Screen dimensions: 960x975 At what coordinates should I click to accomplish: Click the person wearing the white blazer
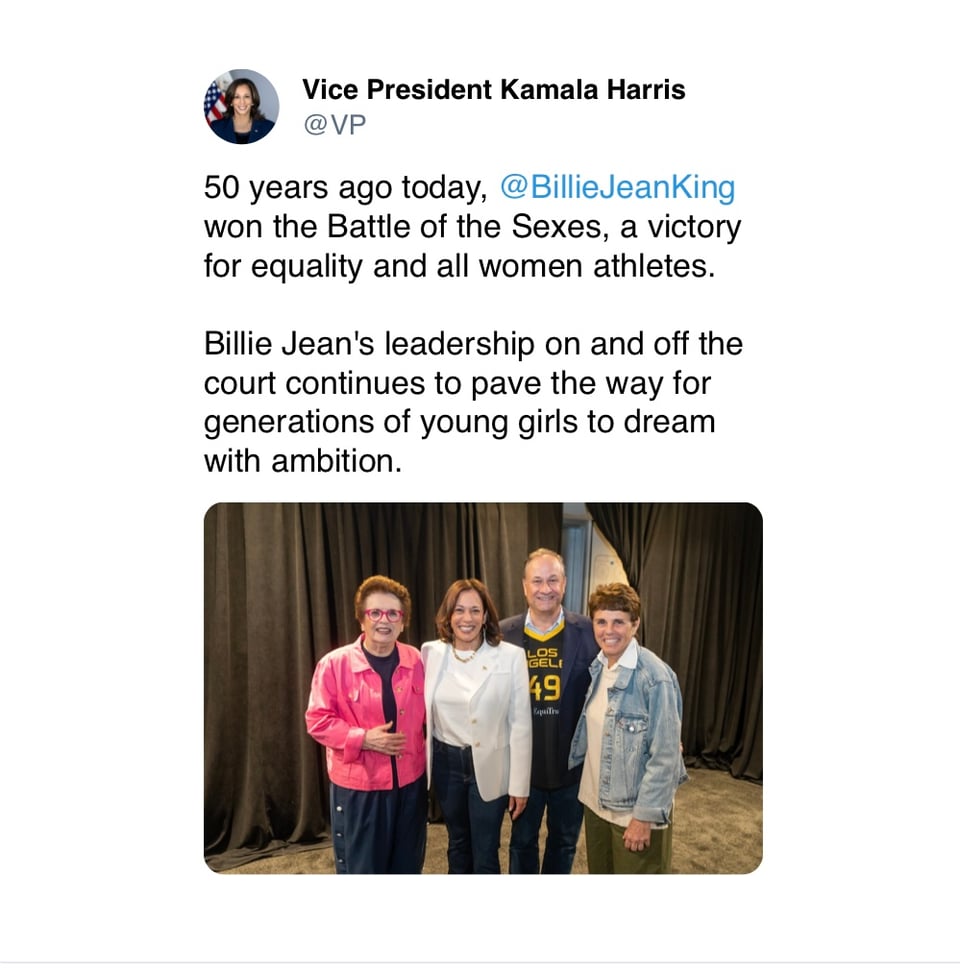coord(475,720)
